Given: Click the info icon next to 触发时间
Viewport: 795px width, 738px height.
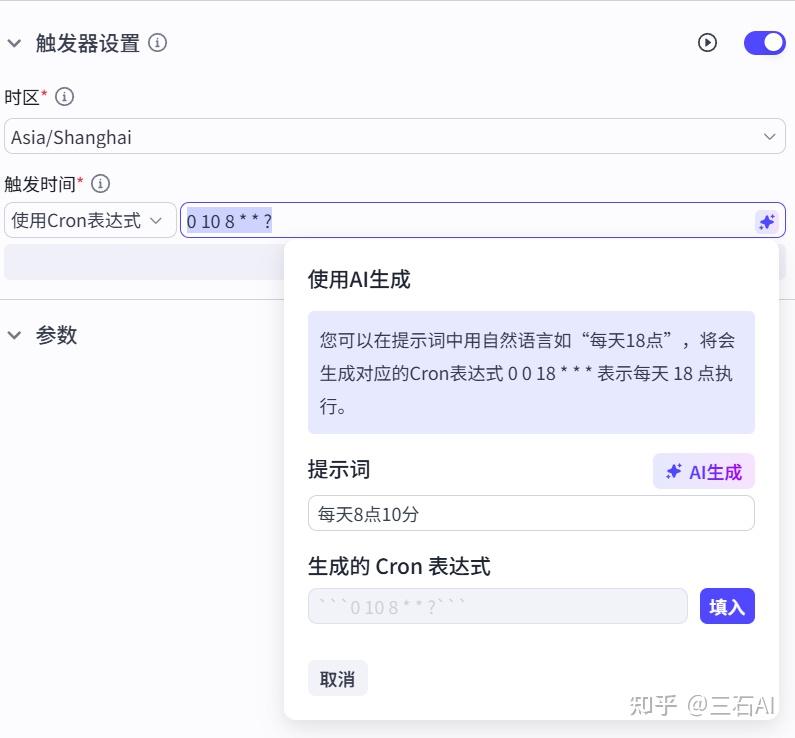Looking at the screenshot, I should pyautogui.click(x=100, y=184).
